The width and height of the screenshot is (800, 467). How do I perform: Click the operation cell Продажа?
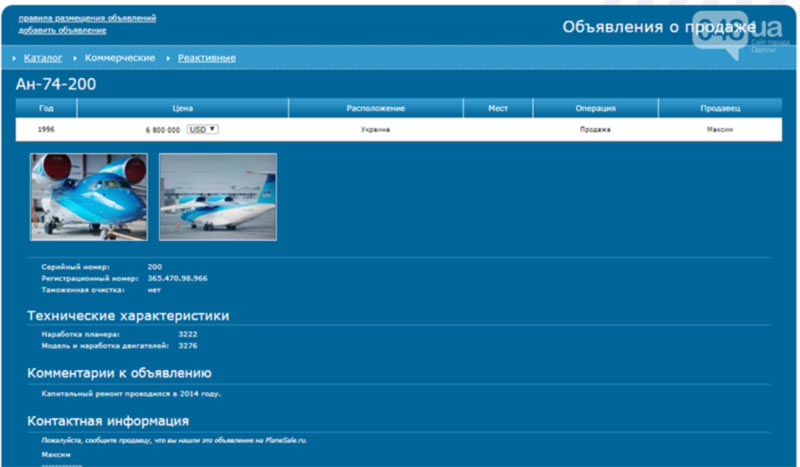(x=595, y=130)
